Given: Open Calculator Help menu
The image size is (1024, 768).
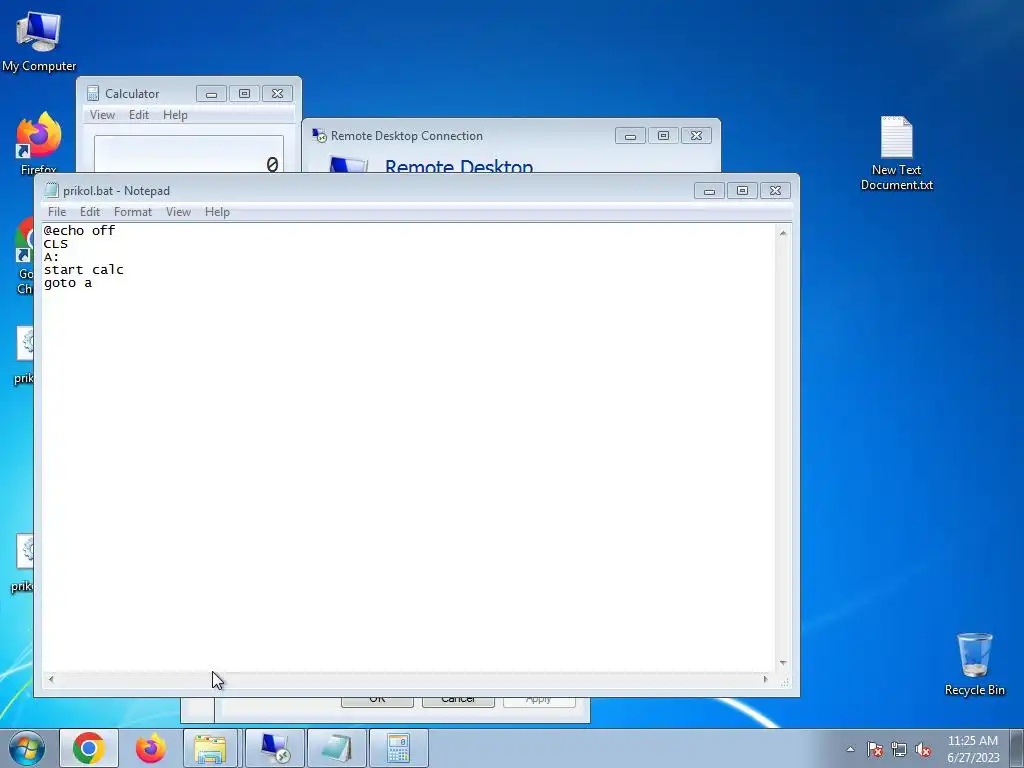Looking at the screenshot, I should click(175, 114).
